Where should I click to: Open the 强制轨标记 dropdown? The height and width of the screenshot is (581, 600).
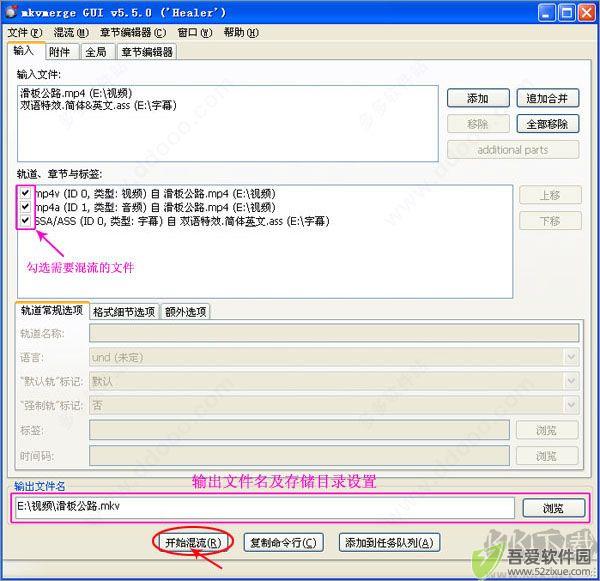[334, 405]
